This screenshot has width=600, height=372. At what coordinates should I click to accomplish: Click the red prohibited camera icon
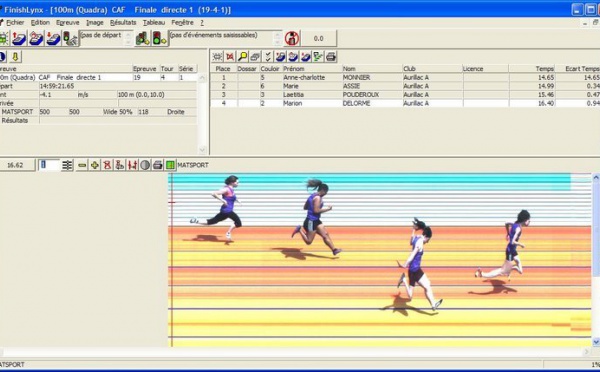[x=292, y=38]
